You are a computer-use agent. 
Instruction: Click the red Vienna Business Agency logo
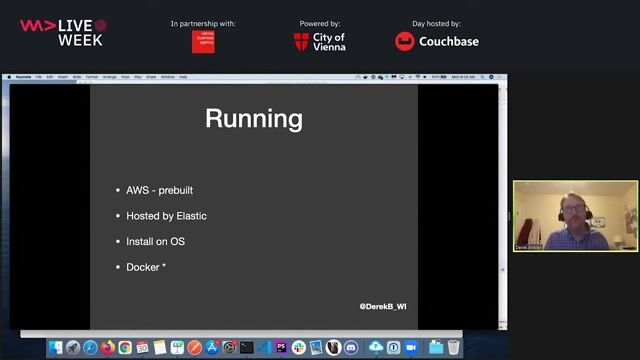[203, 42]
